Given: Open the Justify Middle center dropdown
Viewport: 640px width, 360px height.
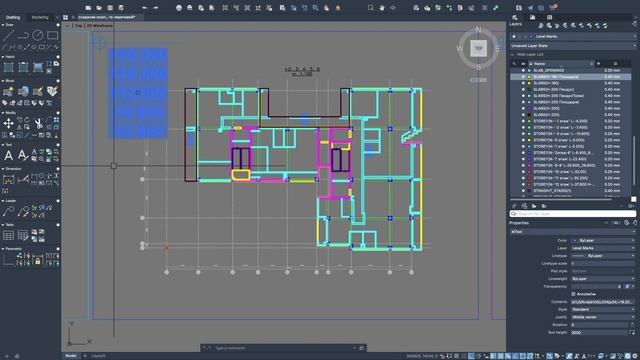Looking at the screenshot, I should (603, 317).
